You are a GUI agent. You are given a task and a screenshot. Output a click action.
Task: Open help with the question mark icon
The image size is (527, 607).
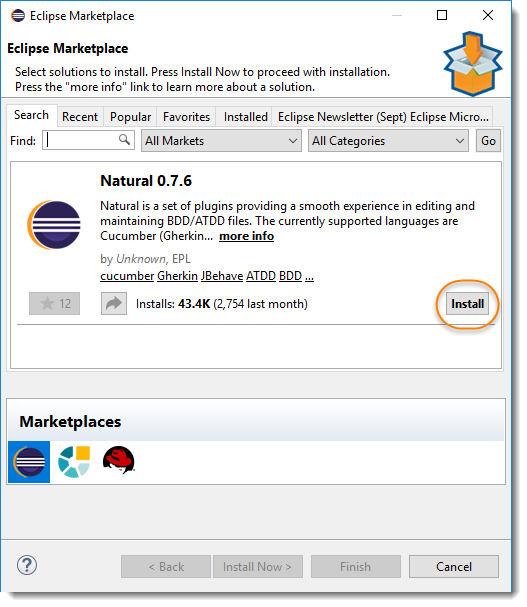click(27, 566)
